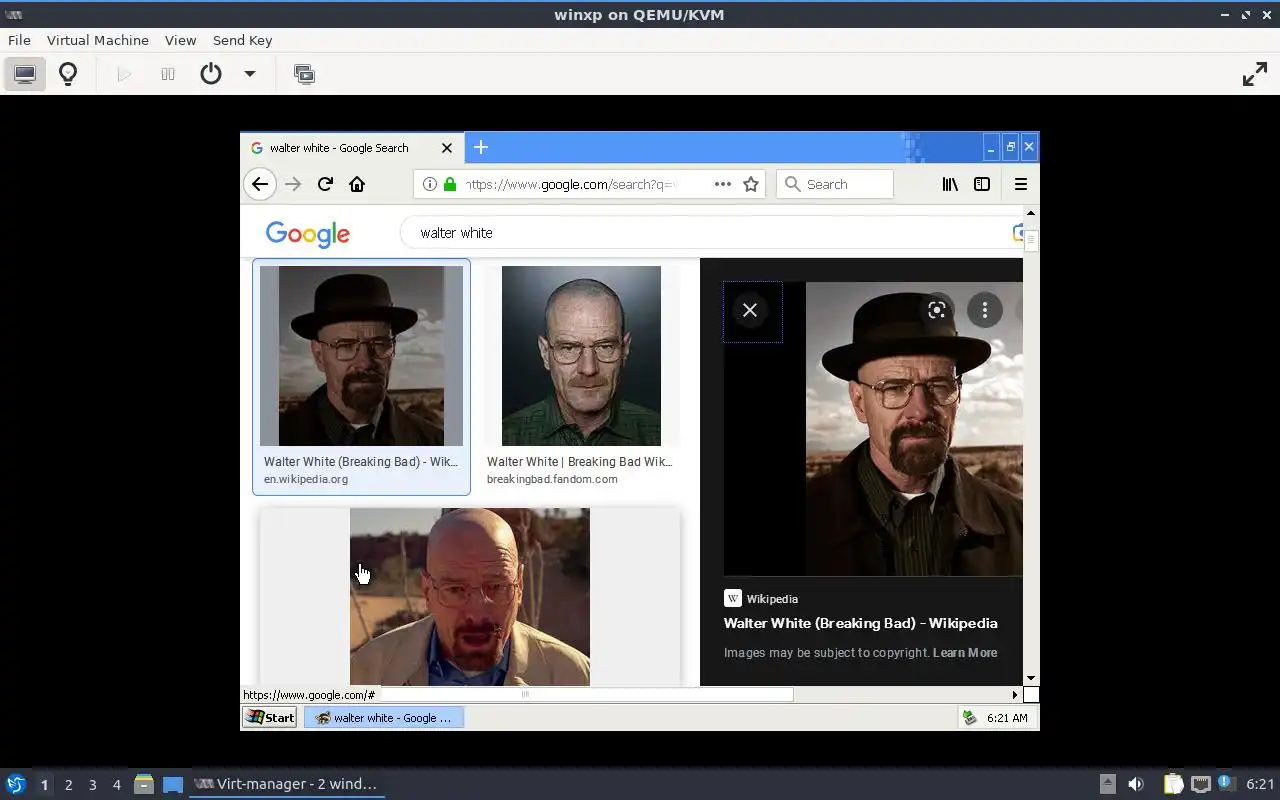The image size is (1280, 800).
Task: Click the Firefox Search box
Action: pyautogui.click(x=835, y=184)
